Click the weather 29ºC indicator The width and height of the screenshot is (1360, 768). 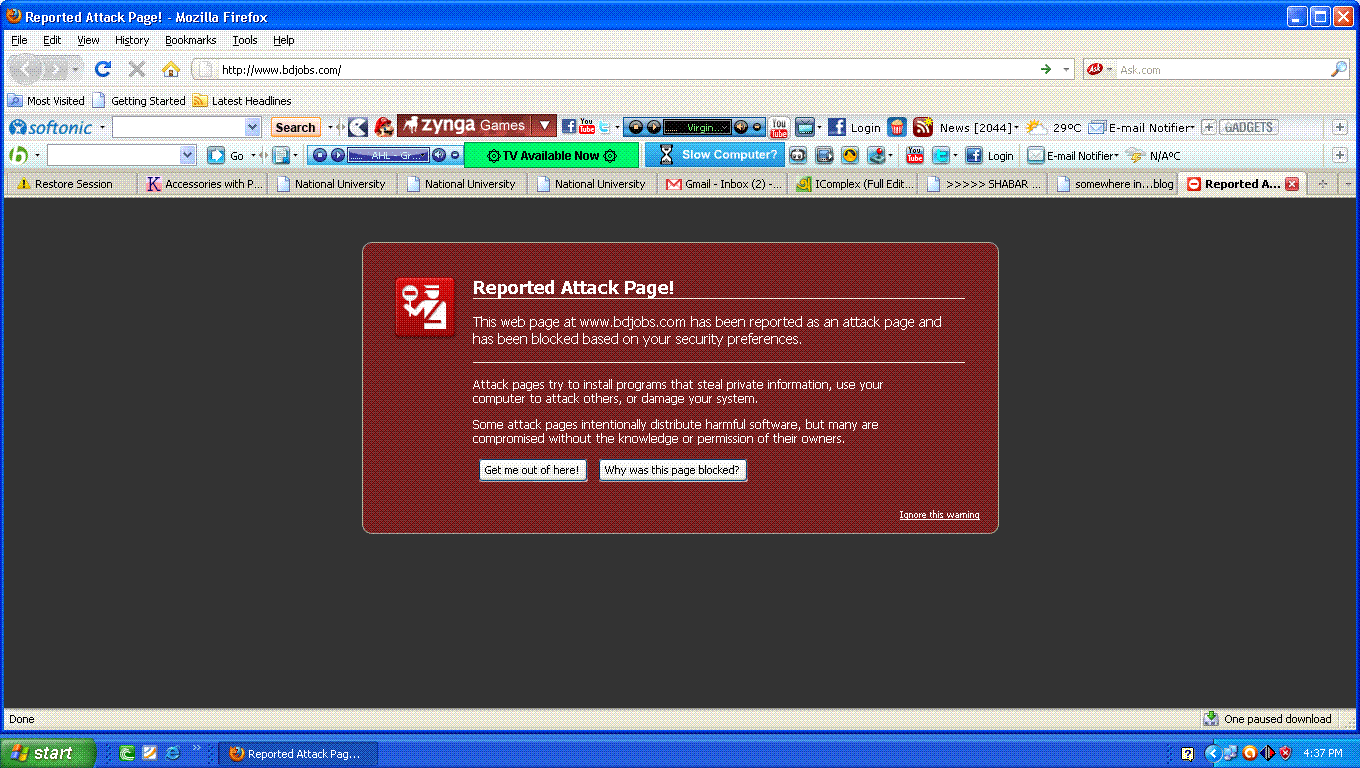[1054, 127]
